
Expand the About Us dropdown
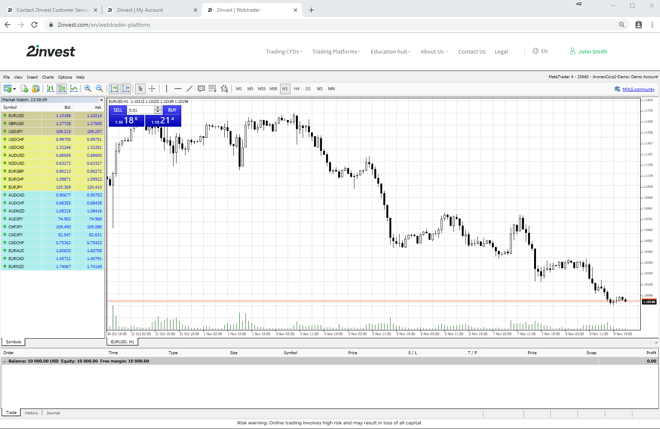434,51
